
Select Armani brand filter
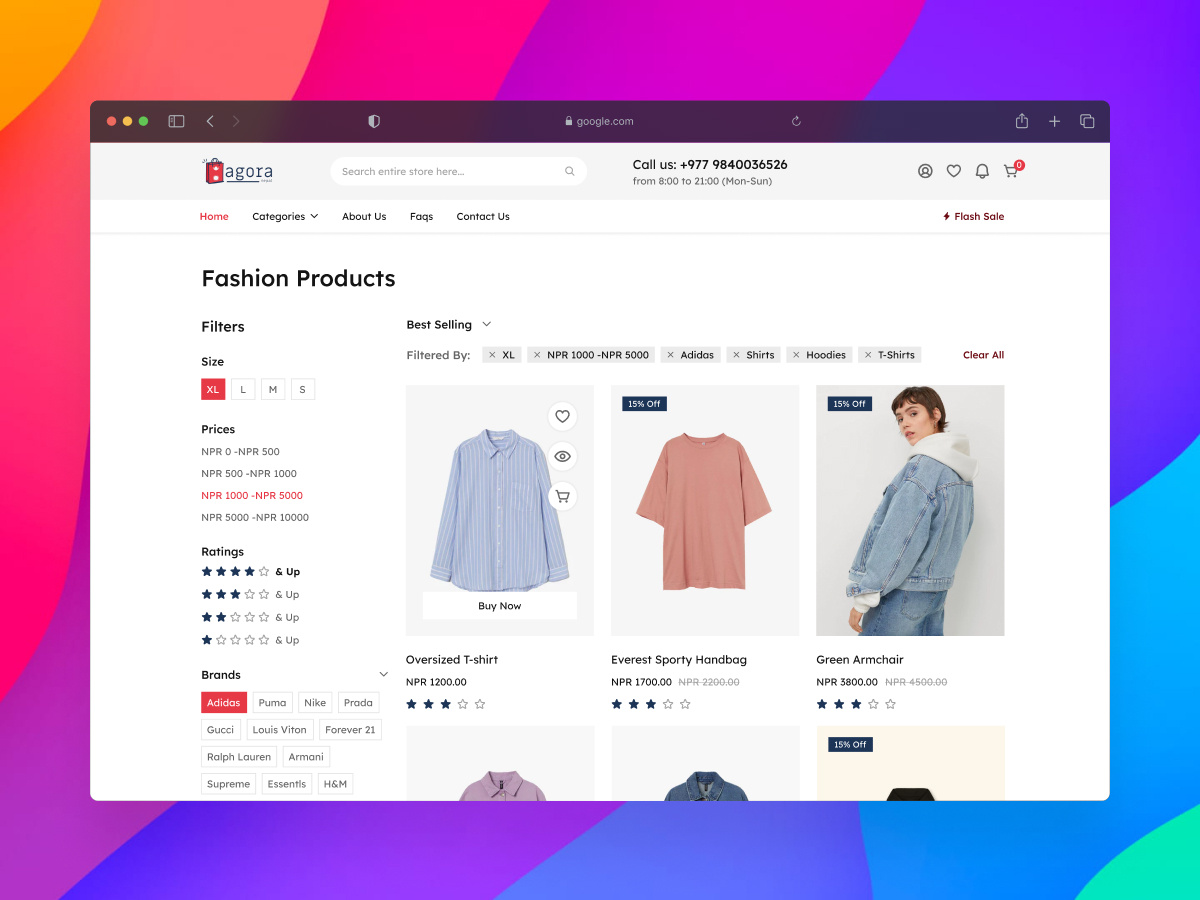[306, 757]
